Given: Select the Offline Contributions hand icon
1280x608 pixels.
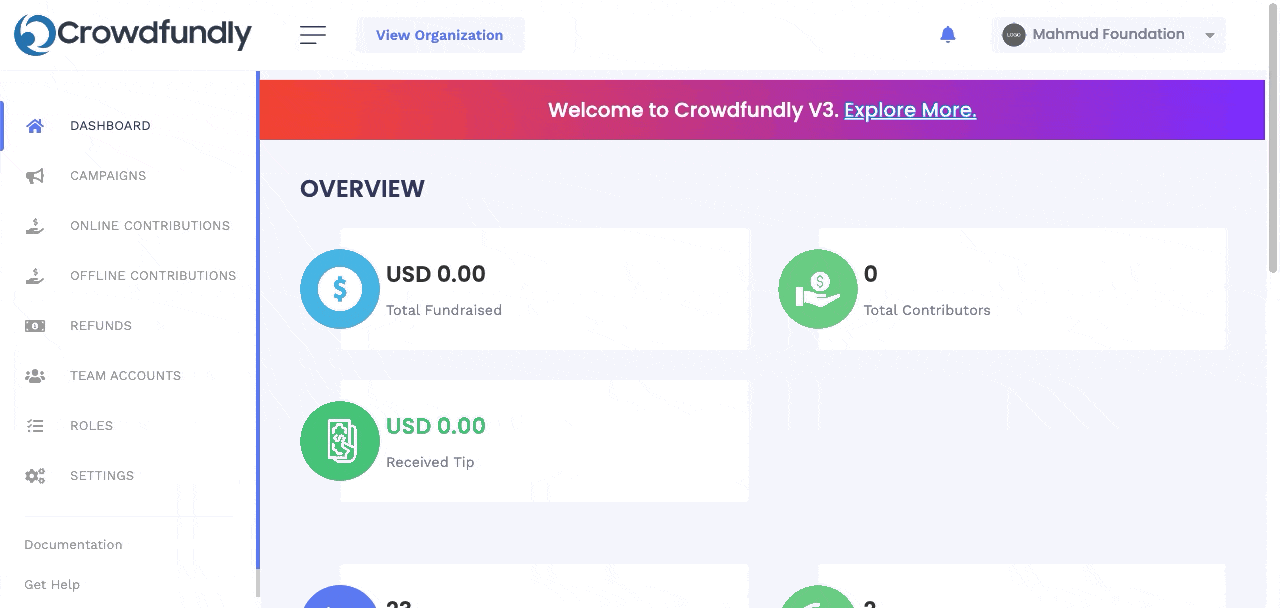Looking at the screenshot, I should coord(35,276).
